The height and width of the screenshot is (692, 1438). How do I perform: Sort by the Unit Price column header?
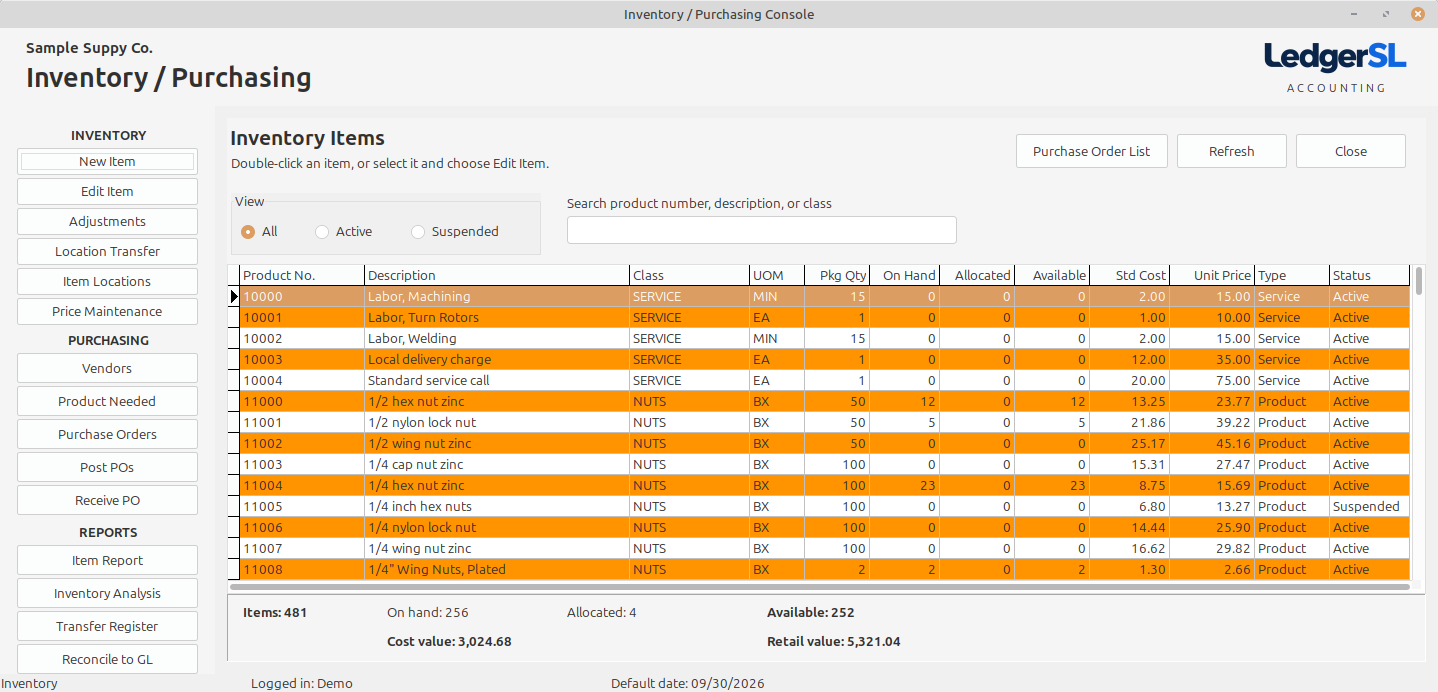(1212, 275)
